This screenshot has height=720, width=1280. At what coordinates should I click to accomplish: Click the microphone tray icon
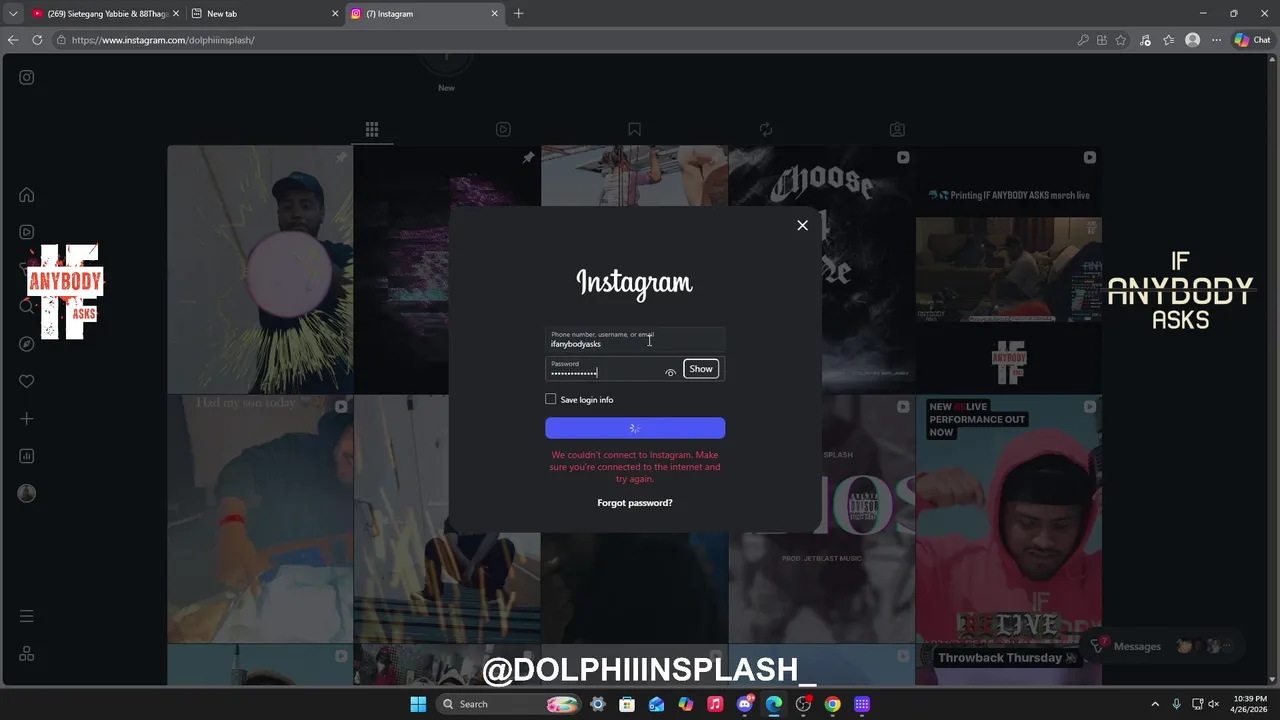pos(1176,704)
